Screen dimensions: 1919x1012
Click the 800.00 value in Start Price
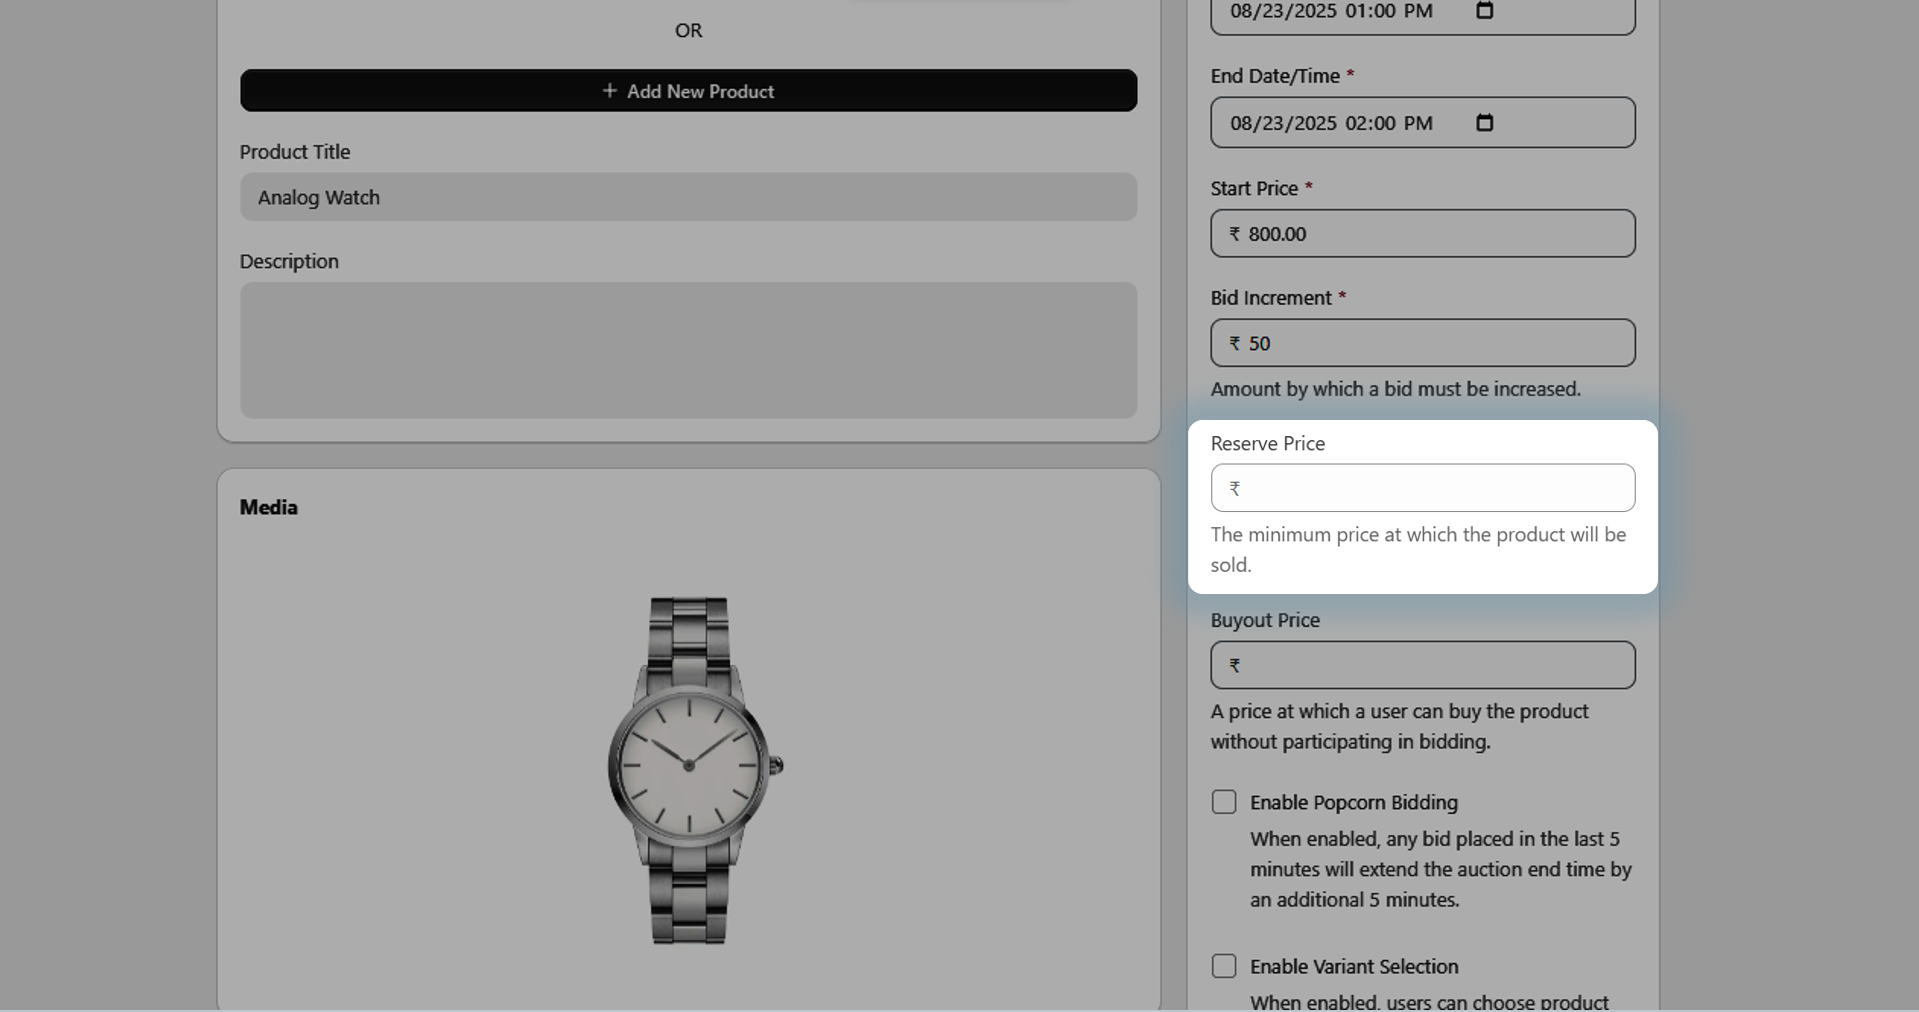pyautogui.click(x=1277, y=234)
